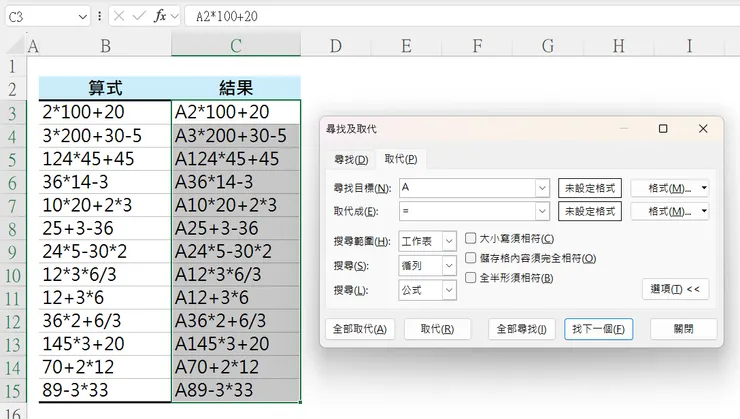
Task: Enable 全半形須相符 checkbox
Action: click(x=471, y=277)
